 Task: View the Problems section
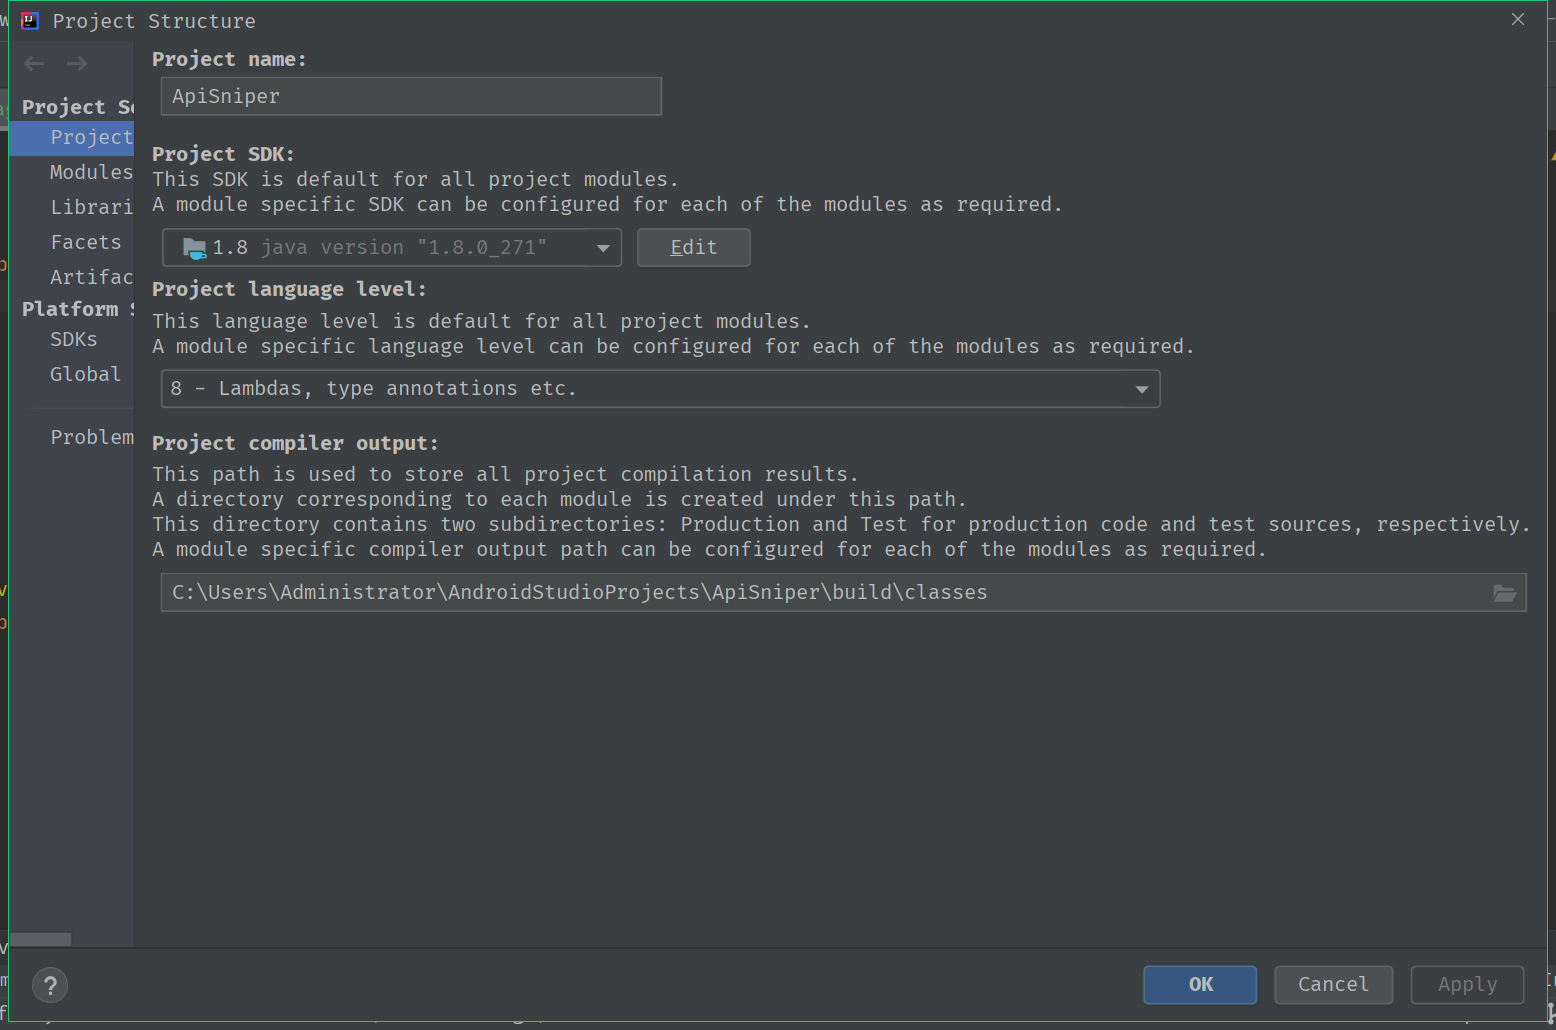pos(91,437)
